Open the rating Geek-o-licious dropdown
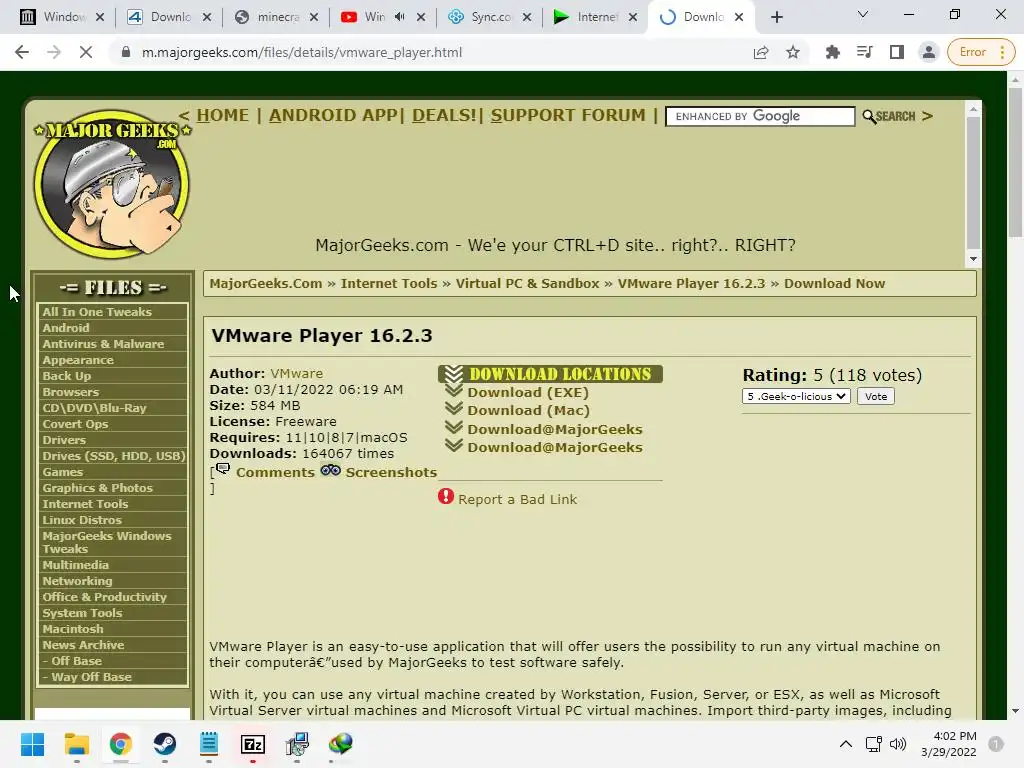This screenshot has height=768, width=1024. (796, 396)
